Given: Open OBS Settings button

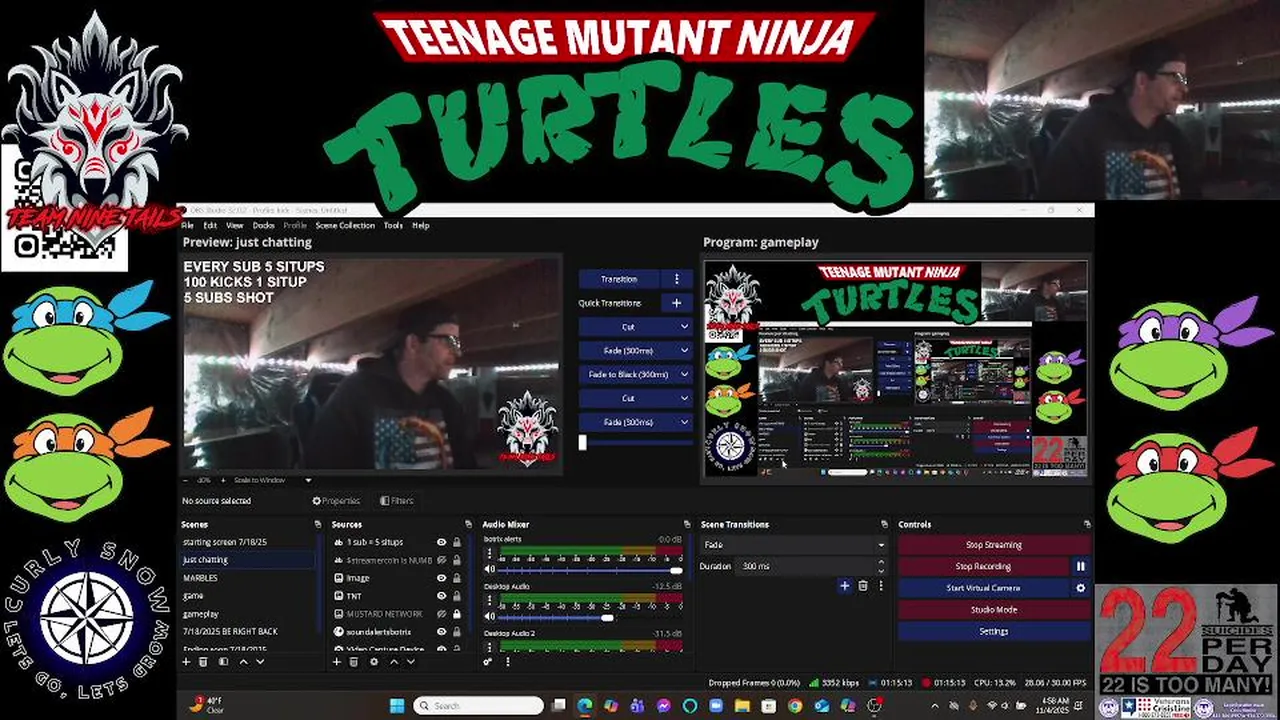Looking at the screenshot, I should 994,631.
